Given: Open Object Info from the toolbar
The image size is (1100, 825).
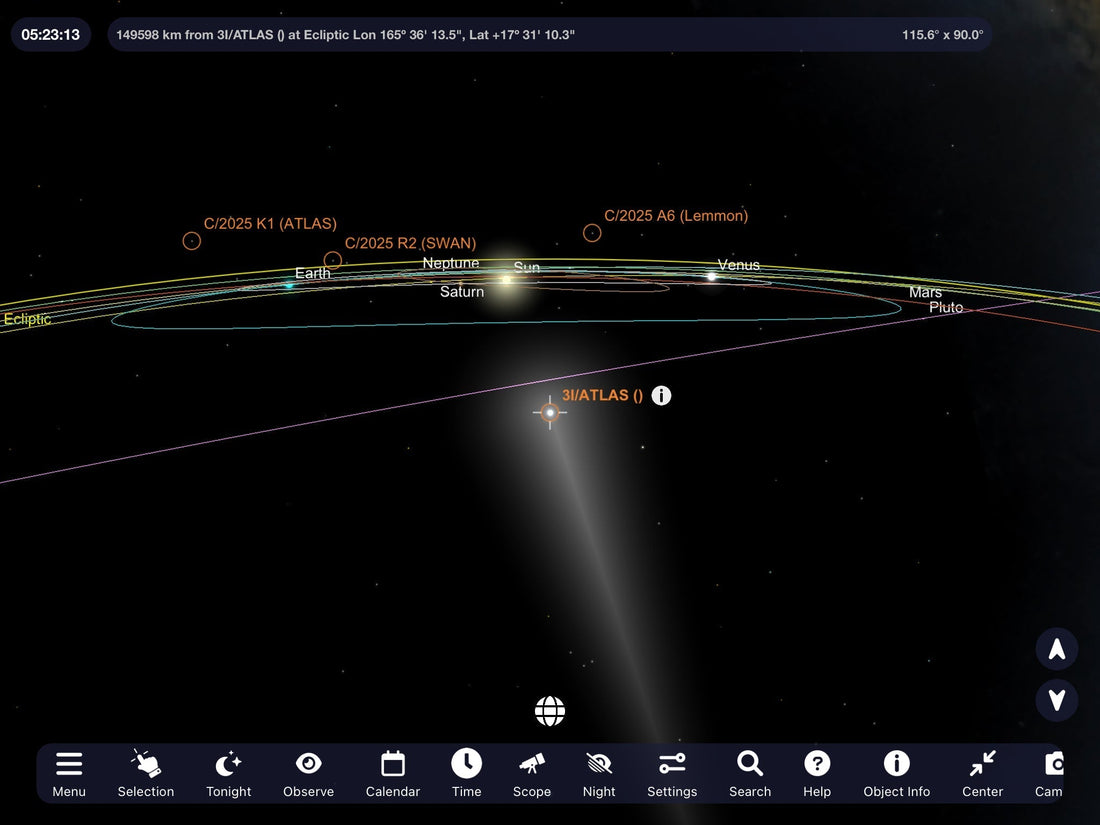Looking at the screenshot, I should [896, 765].
